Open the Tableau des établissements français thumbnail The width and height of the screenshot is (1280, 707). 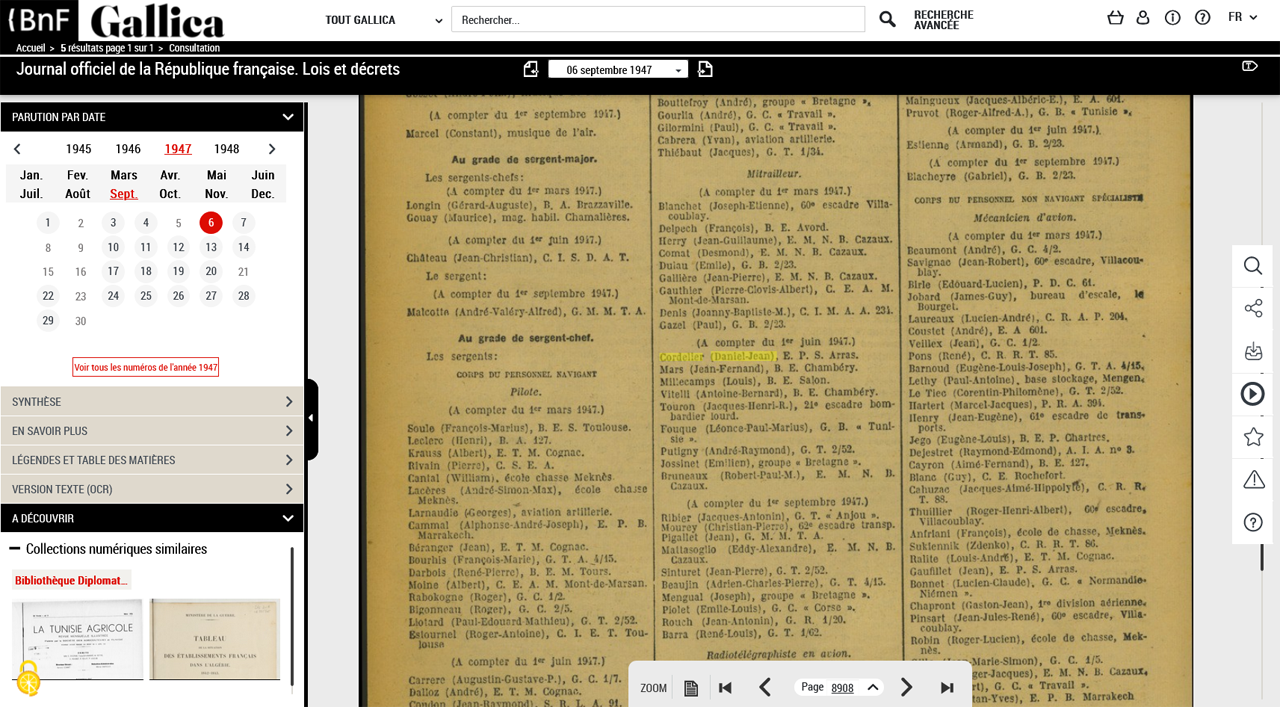pos(215,640)
